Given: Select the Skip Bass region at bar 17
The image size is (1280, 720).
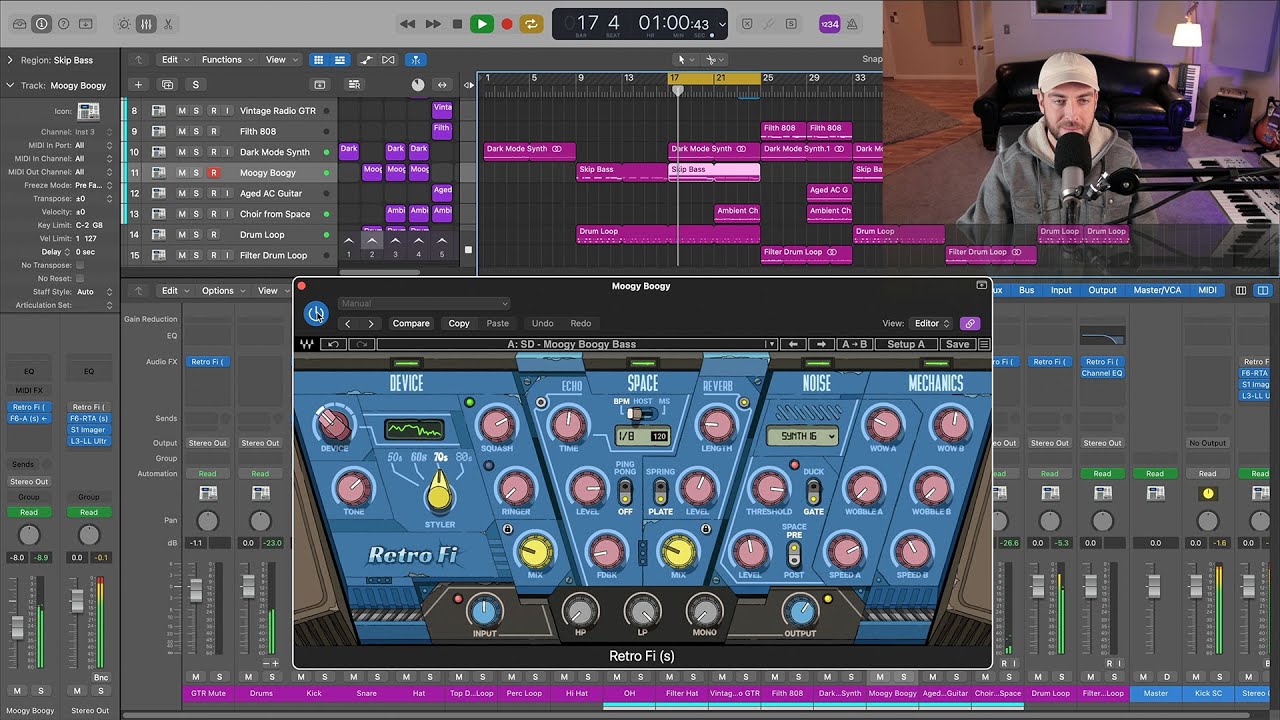Looking at the screenshot, I should pos(714,172).
